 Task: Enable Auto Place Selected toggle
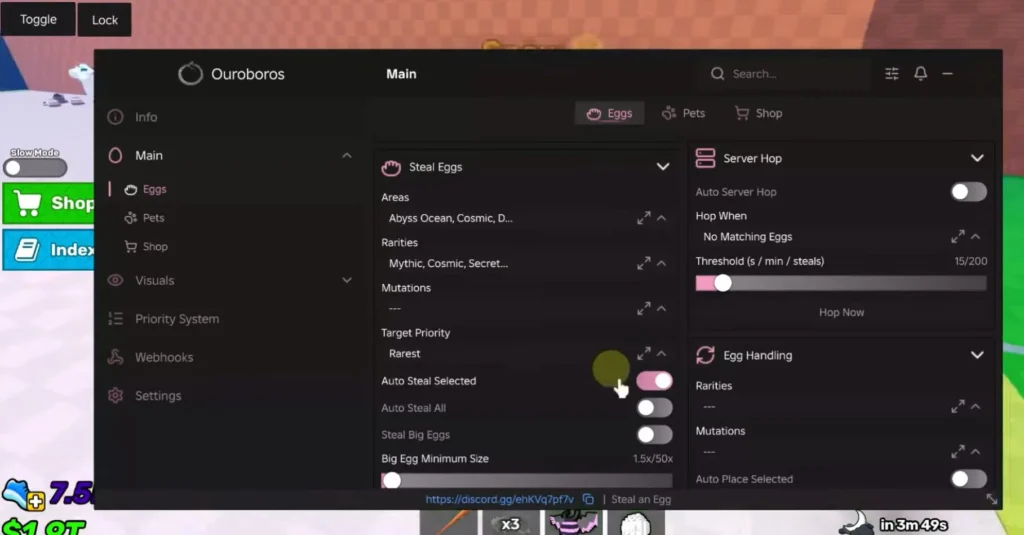coord(968,479)
